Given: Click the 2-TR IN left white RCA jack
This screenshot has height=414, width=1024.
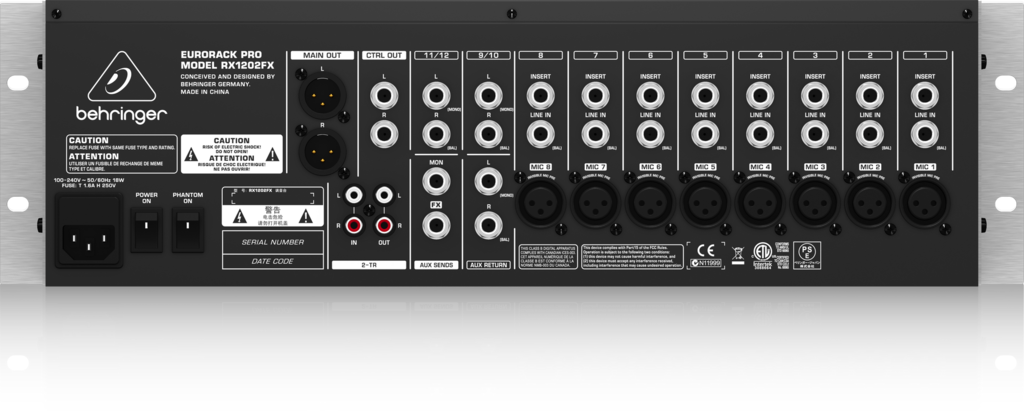Looking at the screenshot, I should [353, 194].
